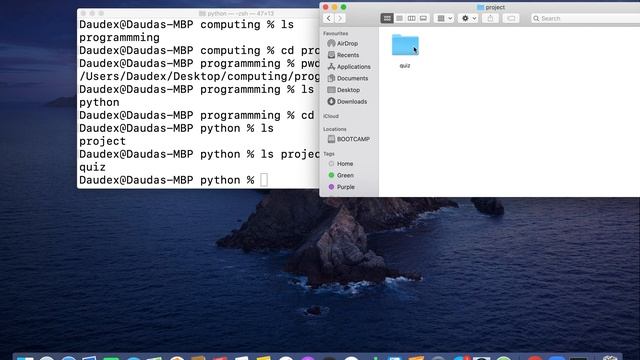
Task: Switch Finder to gallery view
Action: tap(423, 18)
